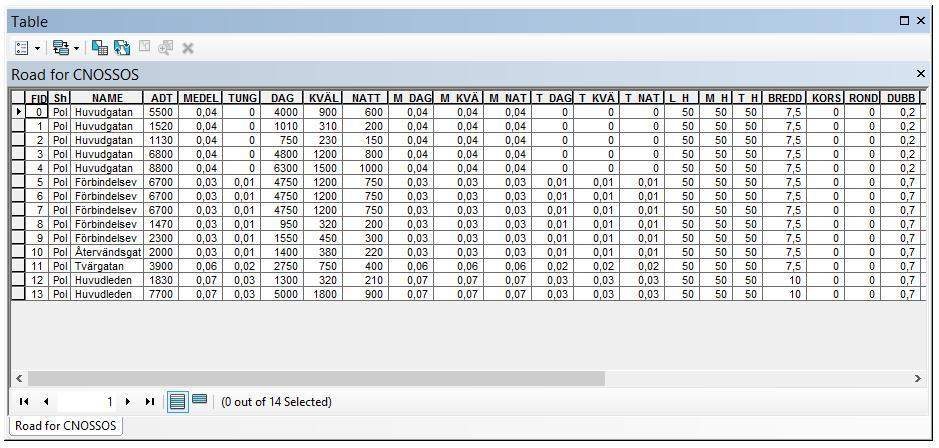Select the DAG column header
Screen dimensions: 939x448
click(282, 98)
